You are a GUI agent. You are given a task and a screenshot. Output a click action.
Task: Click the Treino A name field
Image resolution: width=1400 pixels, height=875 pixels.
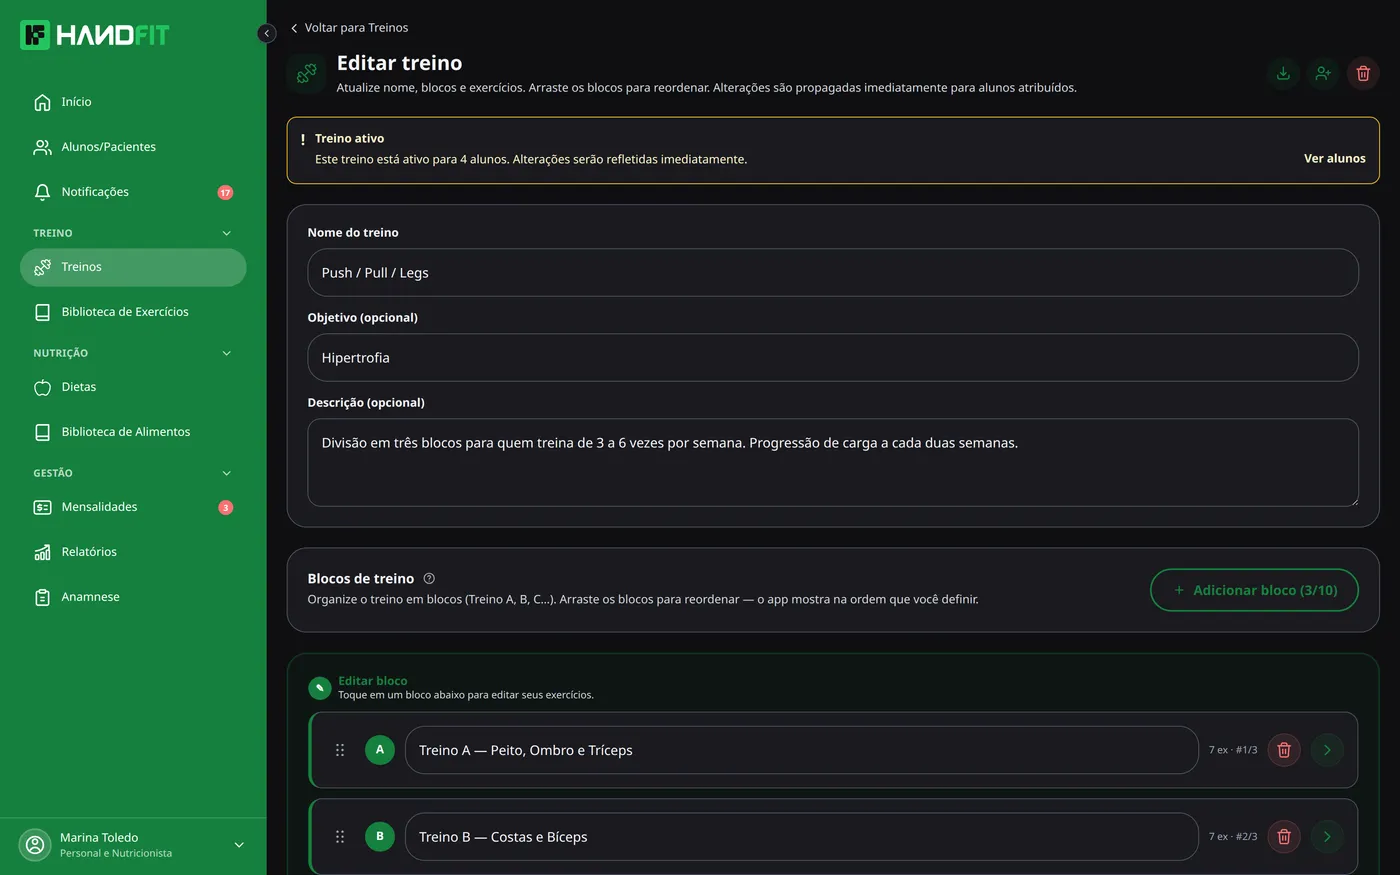[x=802, y=750]
